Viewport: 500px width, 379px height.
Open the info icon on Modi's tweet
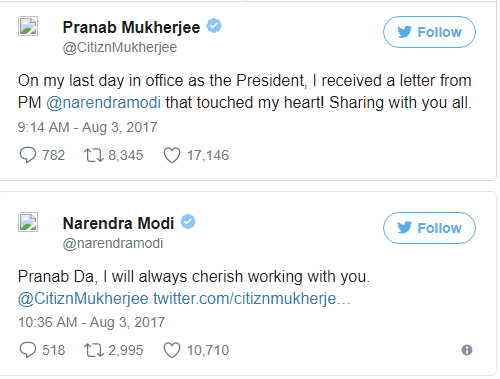[467, 350]
